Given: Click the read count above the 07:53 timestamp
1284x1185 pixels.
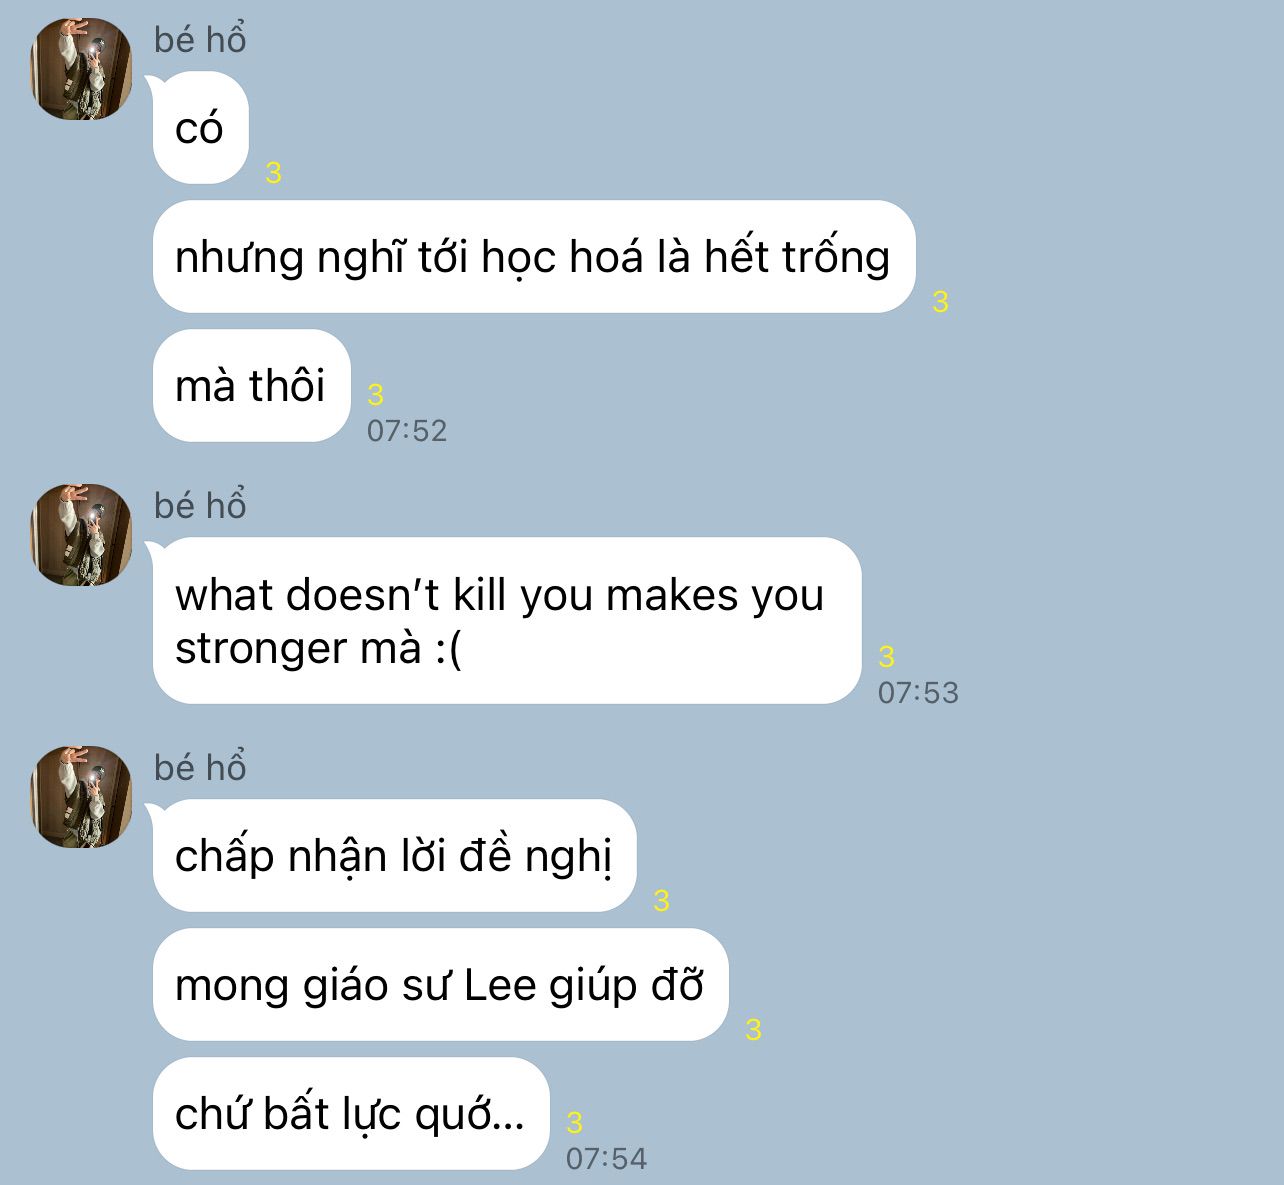Looking at the screenshot, I should (x=887, y=657).
